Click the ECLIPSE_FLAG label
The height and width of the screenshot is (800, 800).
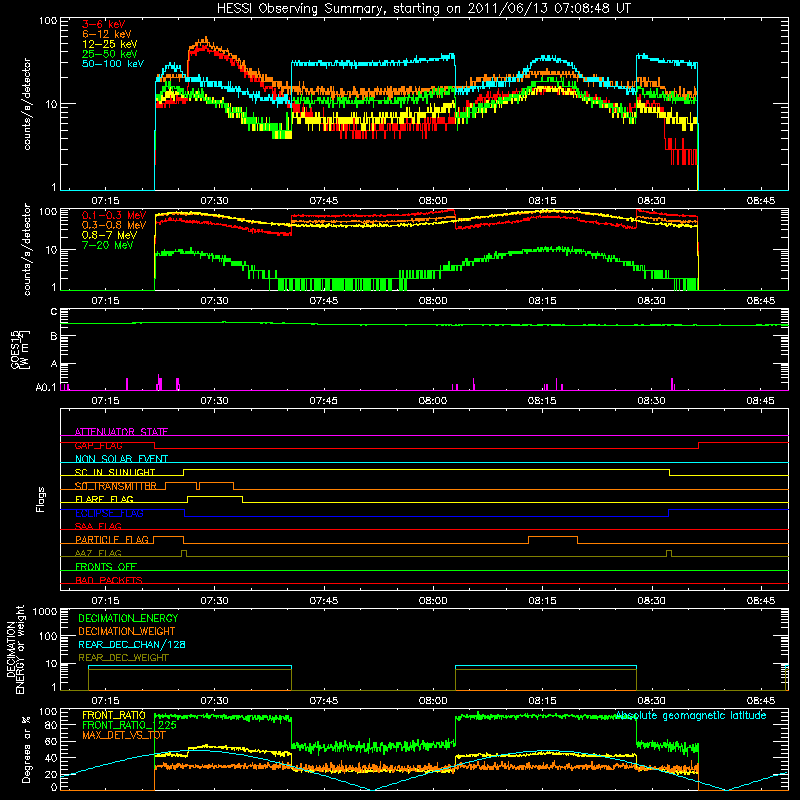tap(109, 513)
